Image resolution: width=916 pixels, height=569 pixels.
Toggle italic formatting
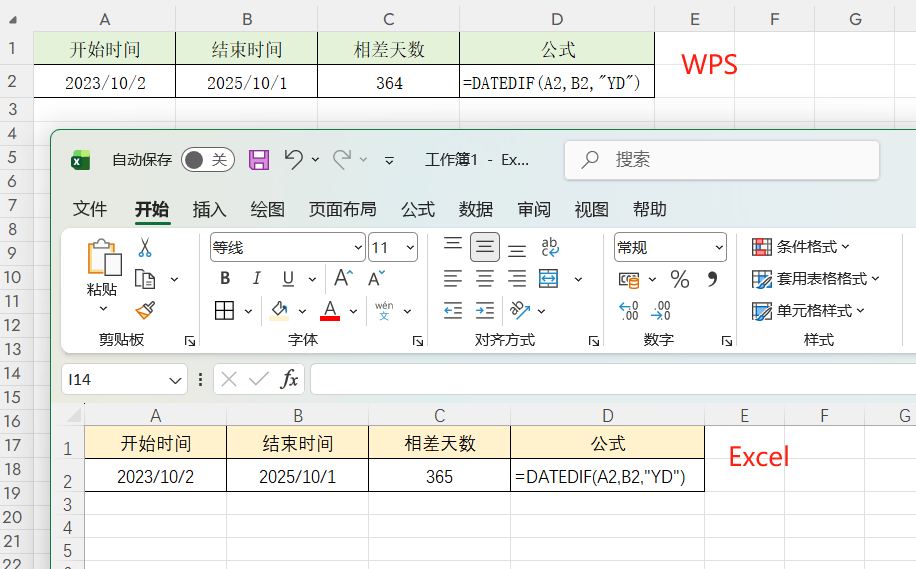pyautogui.click(x=256, y=279)
